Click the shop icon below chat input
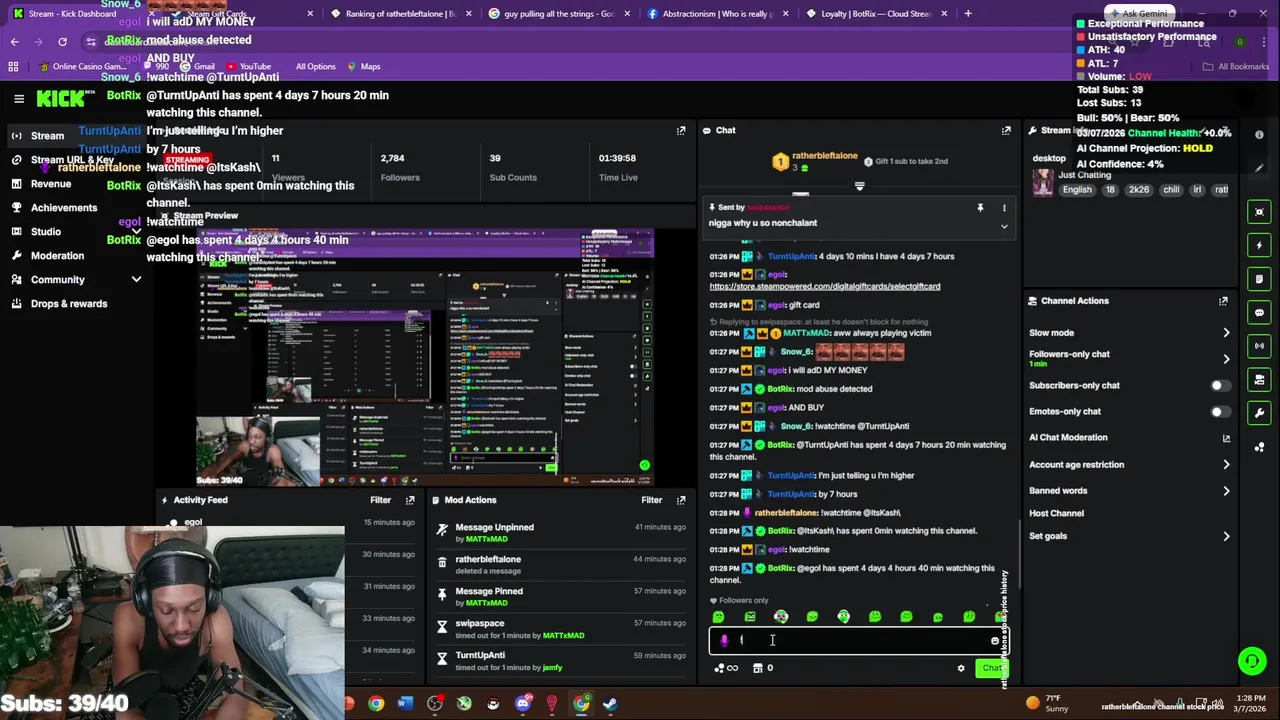Viewport: 1280px width, 720px height. 757,668
